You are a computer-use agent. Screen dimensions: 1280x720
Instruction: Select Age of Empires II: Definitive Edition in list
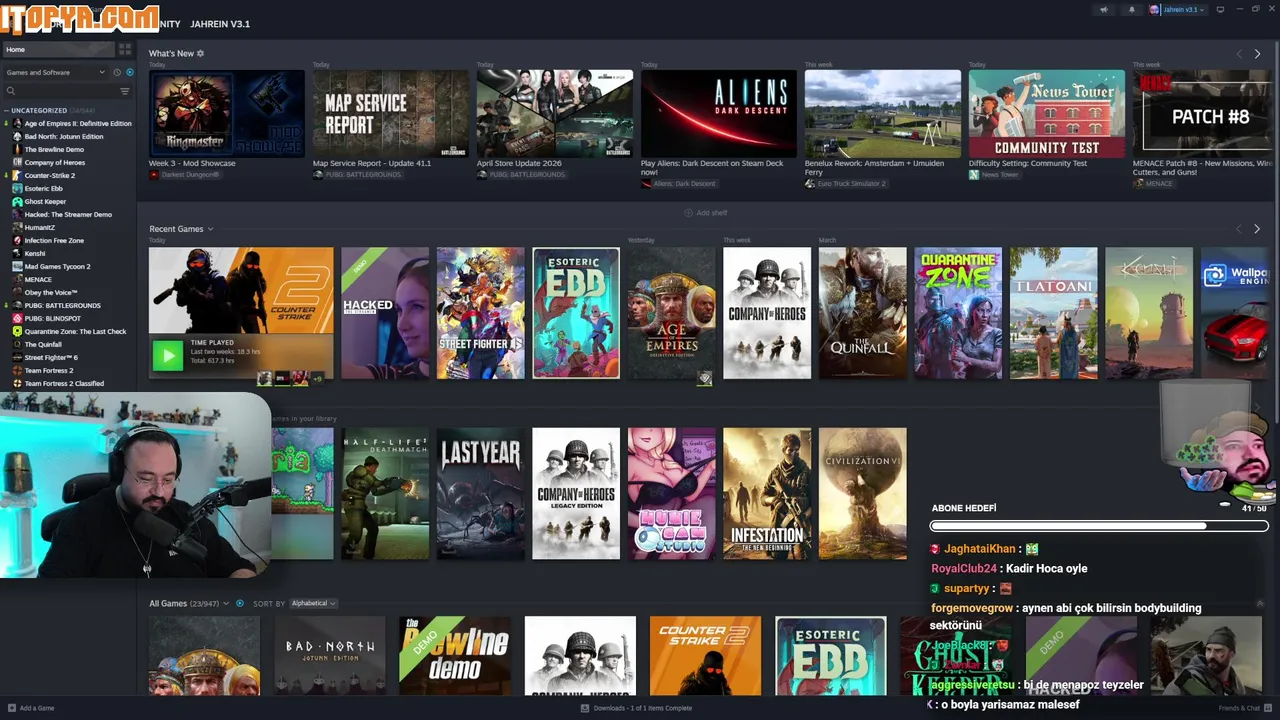point(78,123)
